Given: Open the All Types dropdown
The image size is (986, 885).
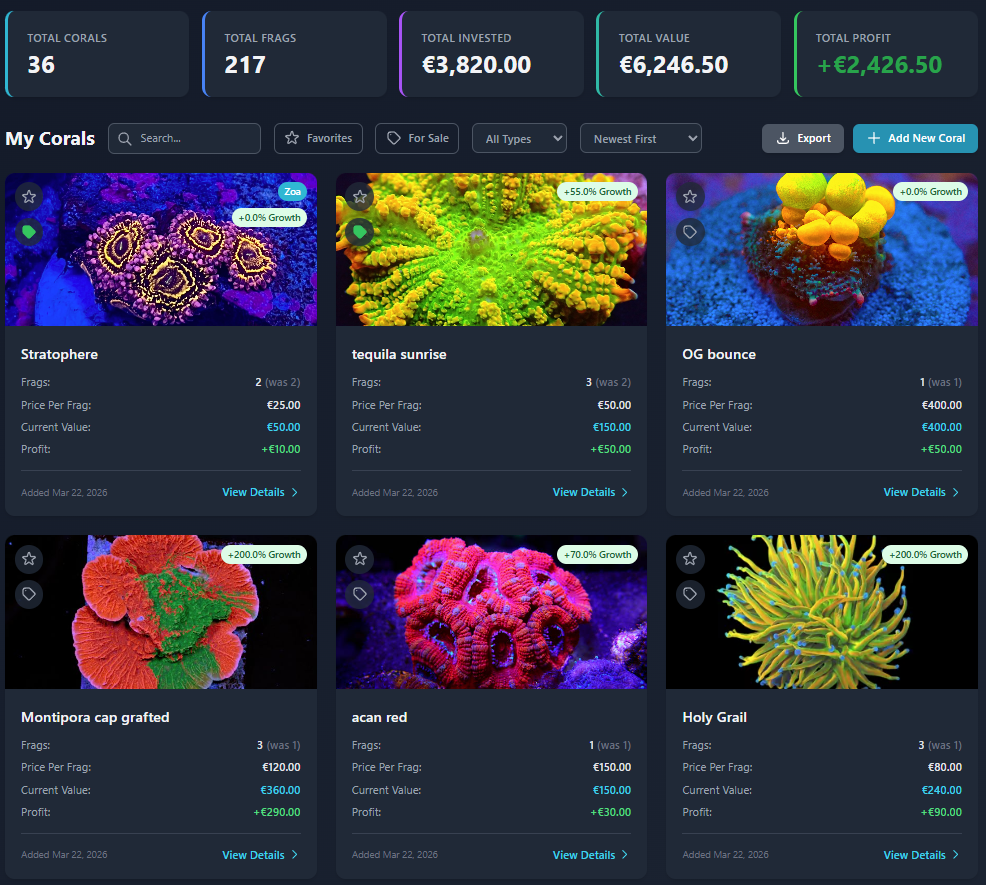Looking at the screenshot, I should pos(519,138).
